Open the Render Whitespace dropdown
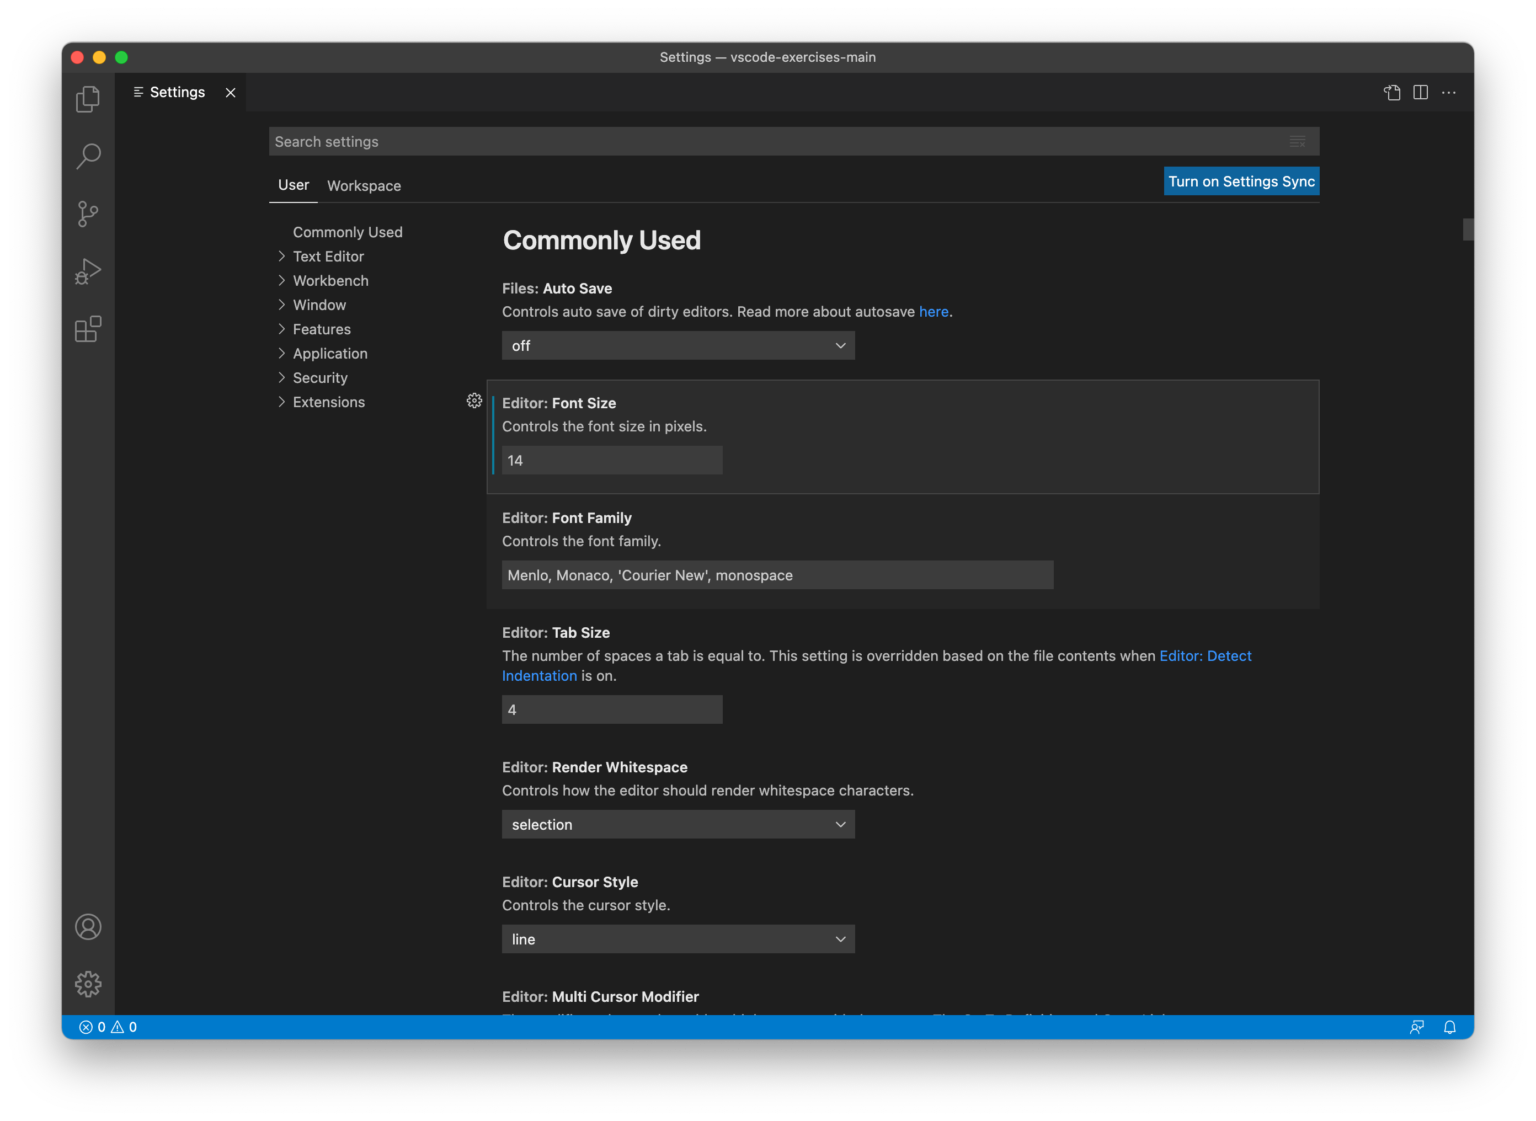Image resolution: width=1536 pixels, height=1121 pixels. click(x=678, y=825)
